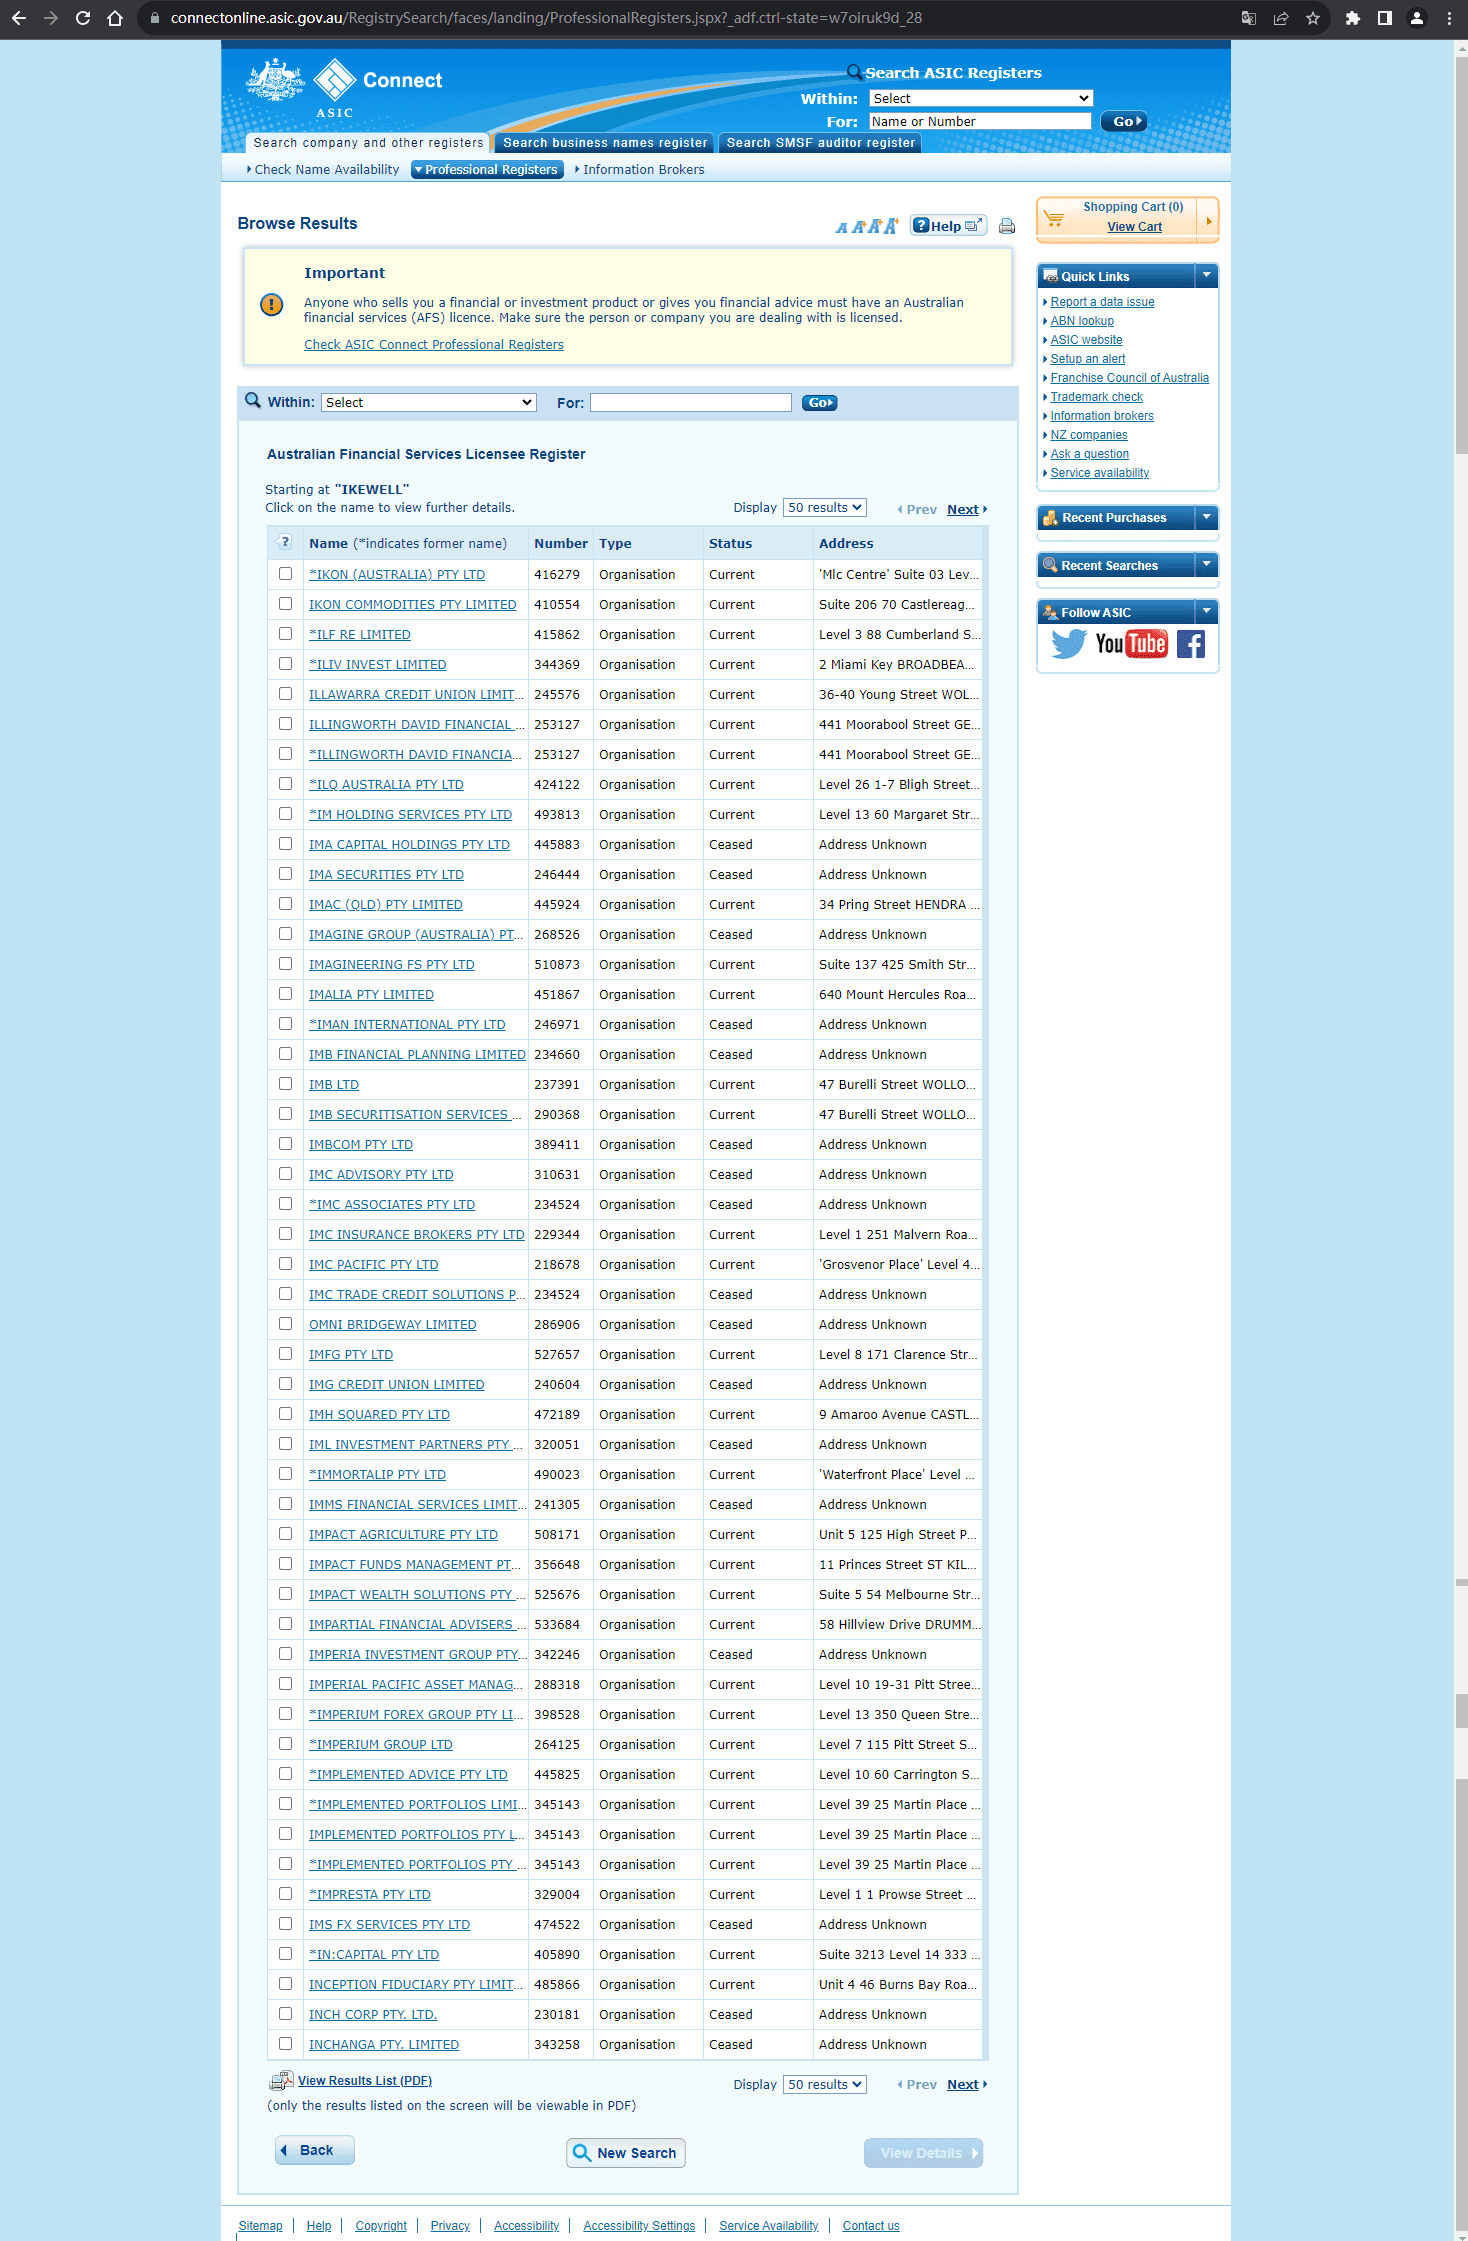
Task: Select checkbox for IMA SECURITIES PTY LTD
Action: pos(285,874)
